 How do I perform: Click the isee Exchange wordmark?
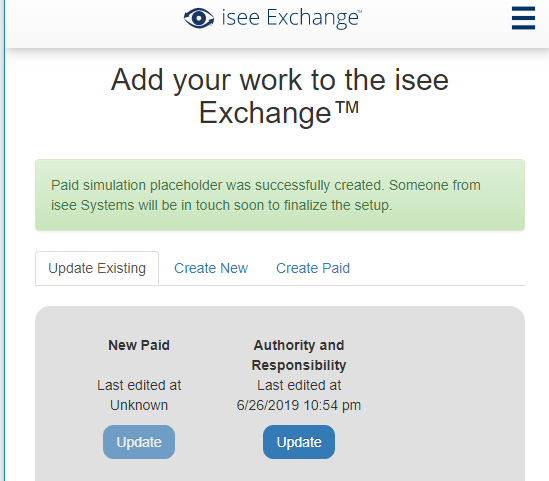[291, 18]
